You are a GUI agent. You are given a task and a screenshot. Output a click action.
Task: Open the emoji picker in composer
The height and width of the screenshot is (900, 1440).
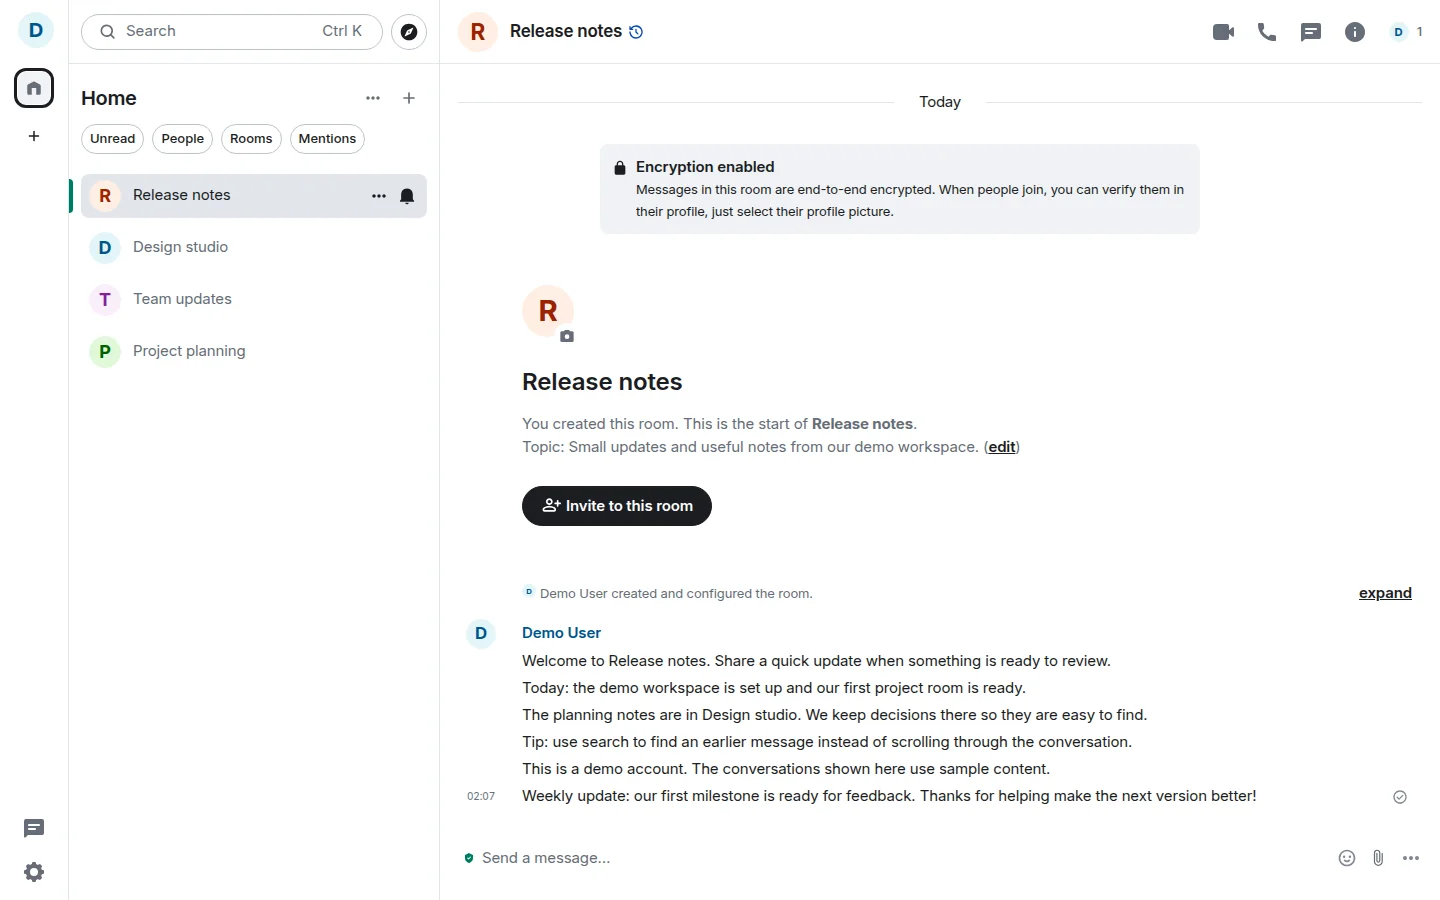click(x=1347, y=858)
